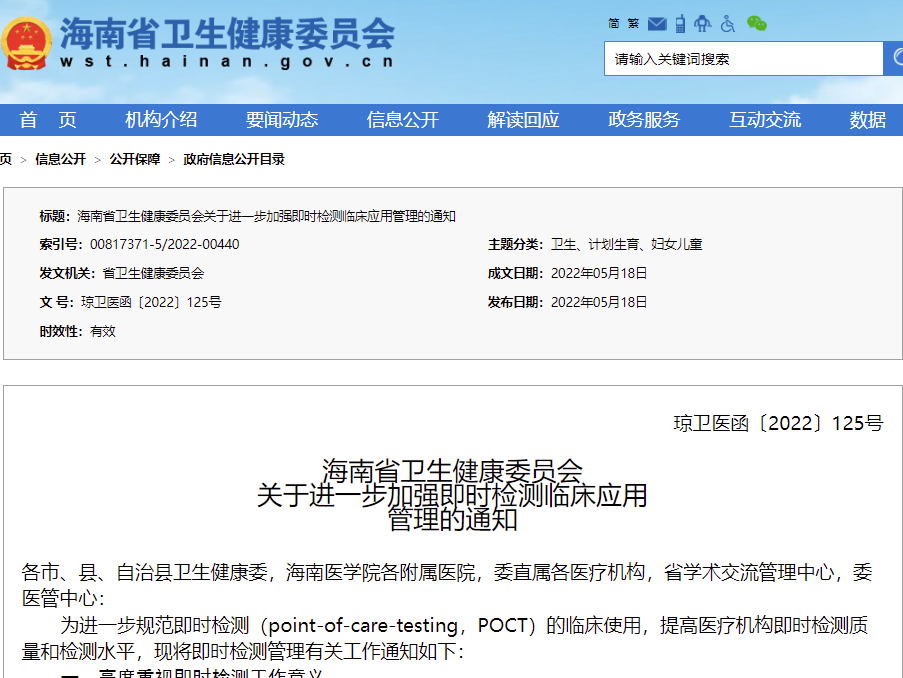This screenshot has width=903, height=678.
Task: Click the national emblem logo
Action: point(27,44)
